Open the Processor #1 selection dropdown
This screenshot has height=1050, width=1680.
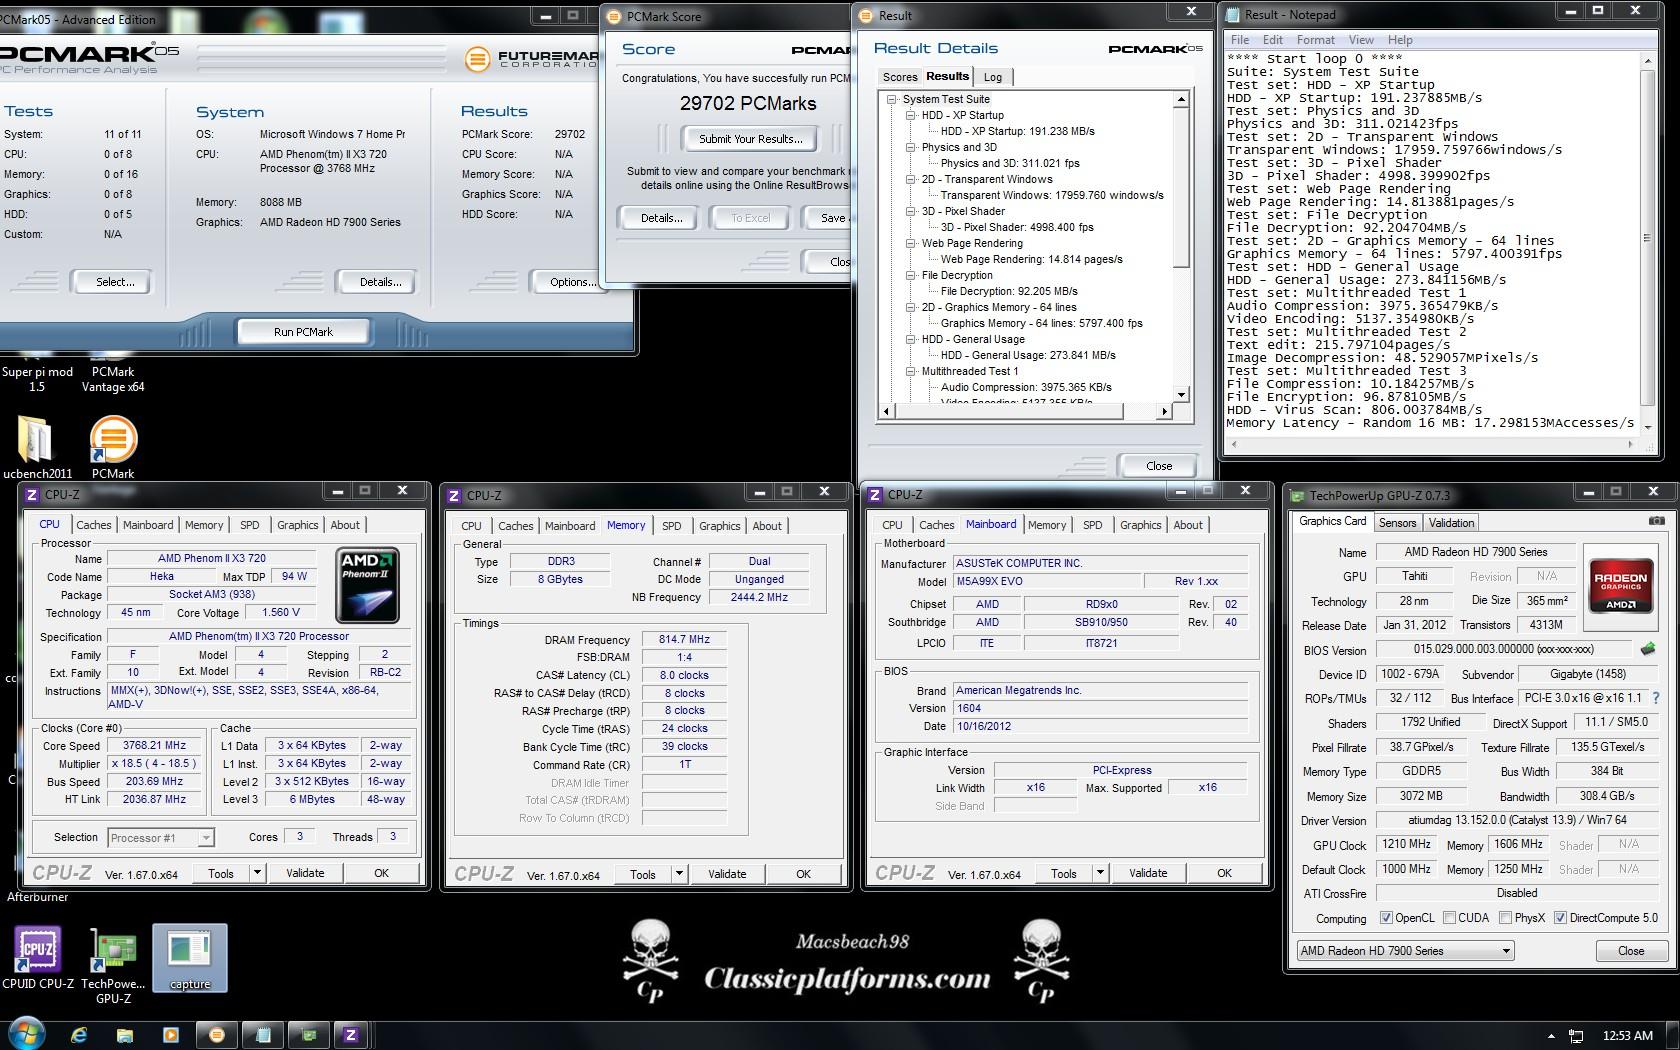tap(160, 838)
